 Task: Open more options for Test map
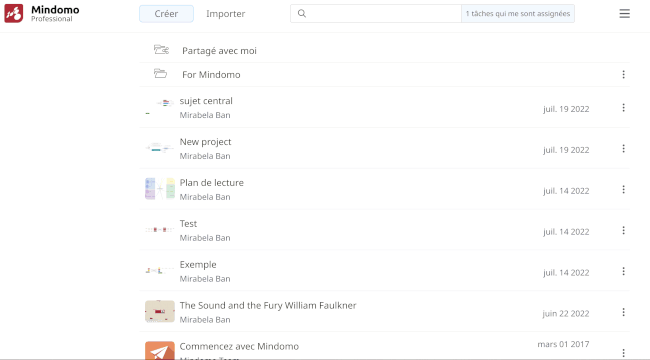623,230
